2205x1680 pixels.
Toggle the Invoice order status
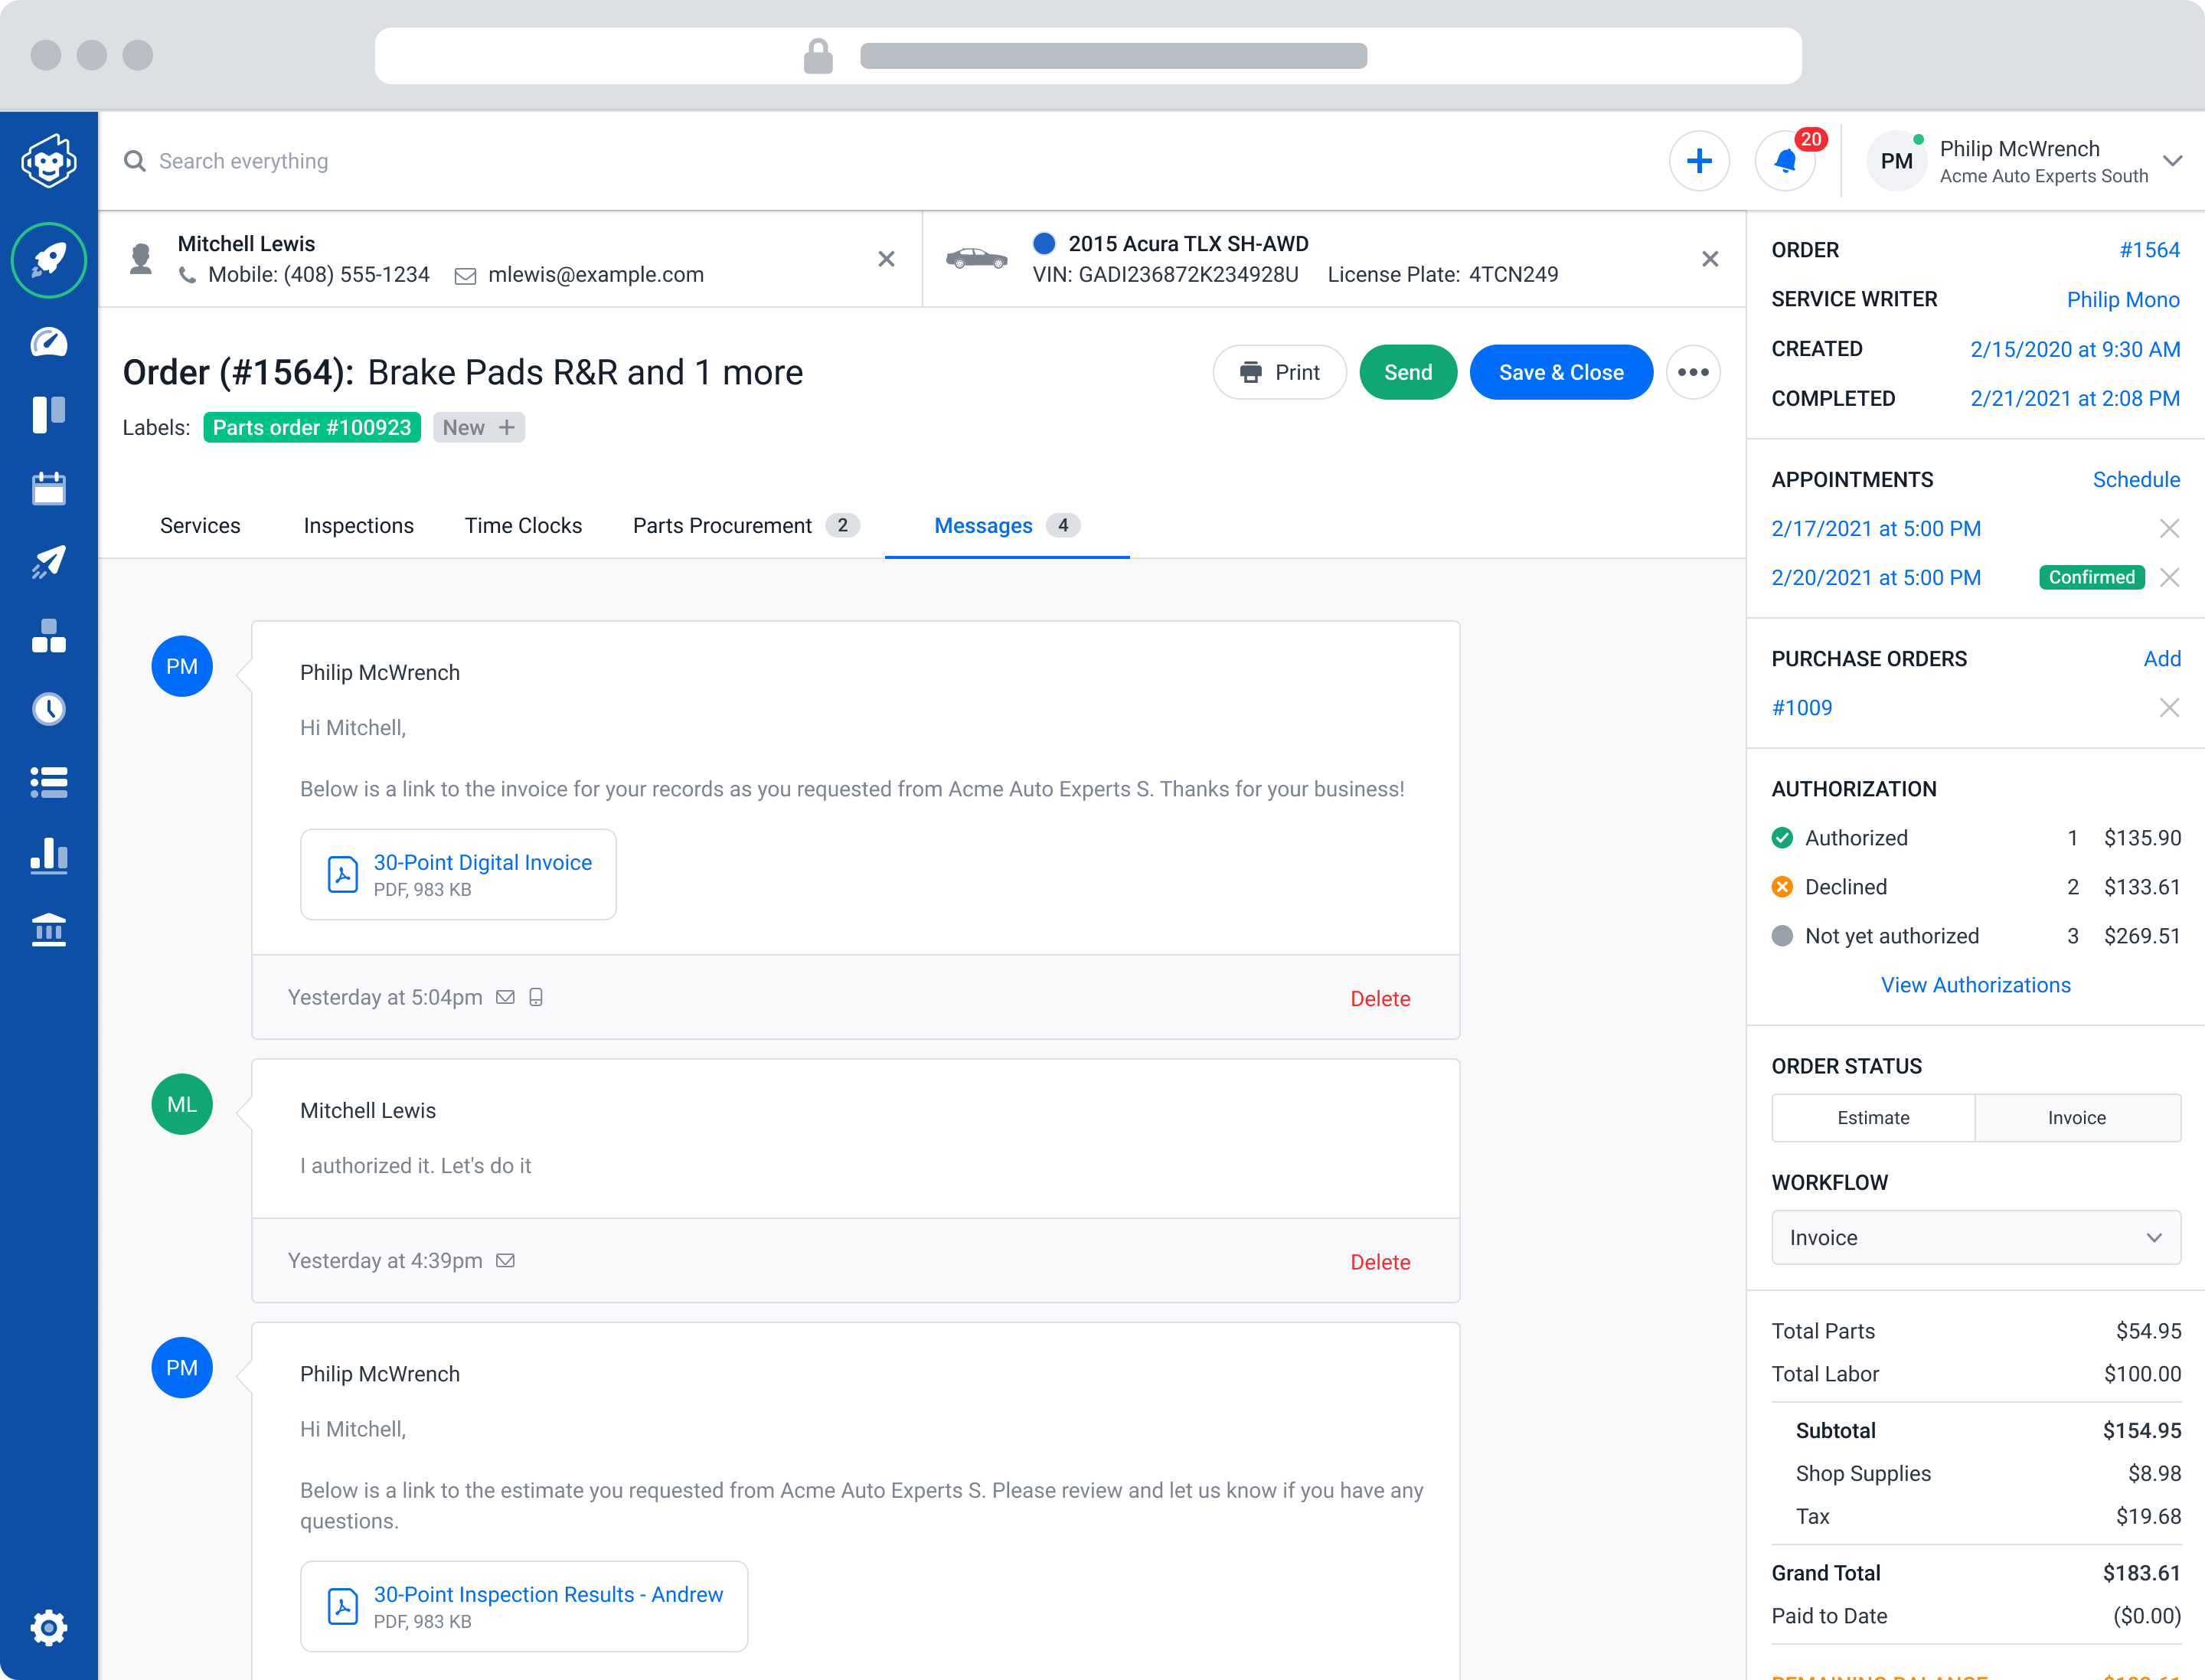coord(2076,1117)
